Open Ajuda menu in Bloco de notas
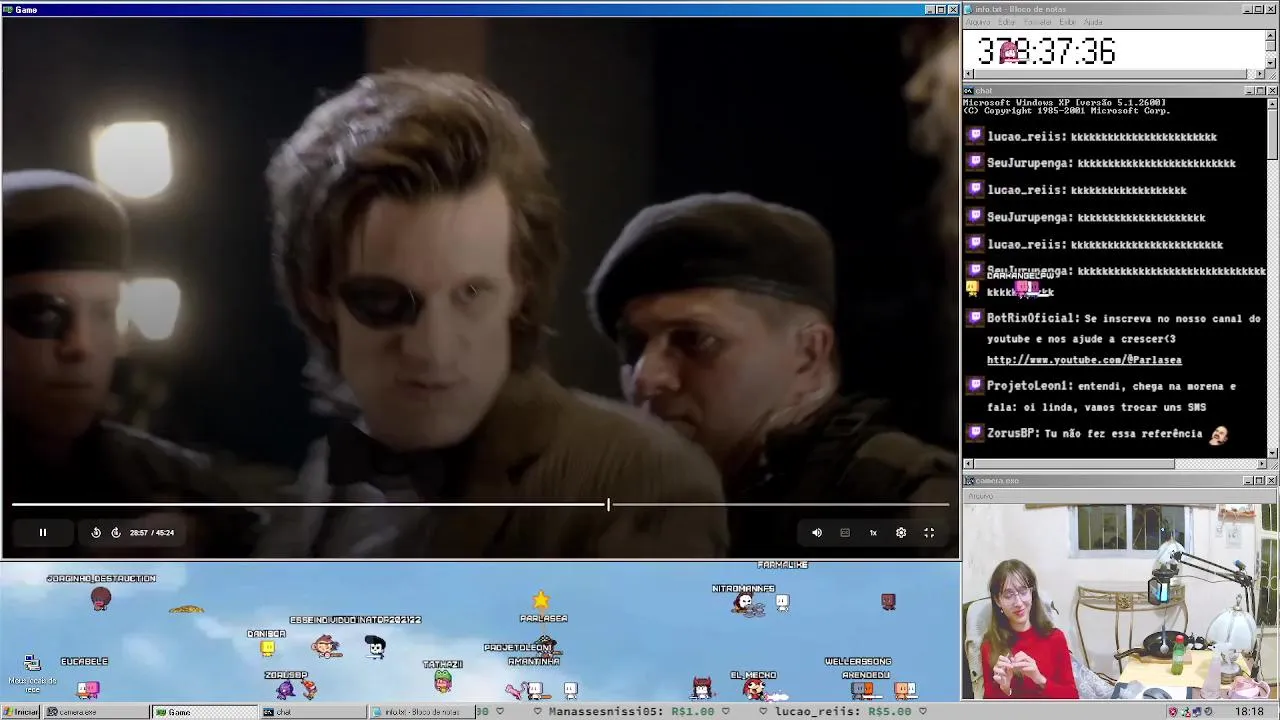1280x720 pixels. click(1094, 22)
